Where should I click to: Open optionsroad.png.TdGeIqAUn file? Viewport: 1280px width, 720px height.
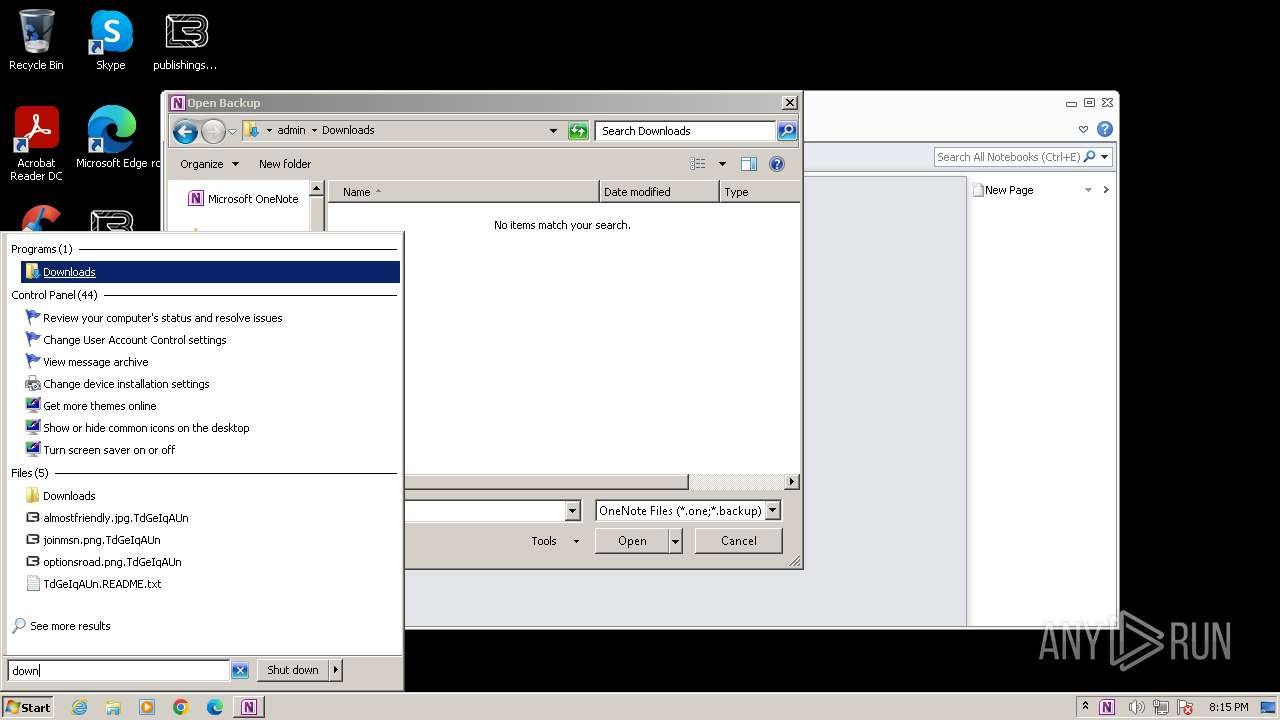point(112,562)
